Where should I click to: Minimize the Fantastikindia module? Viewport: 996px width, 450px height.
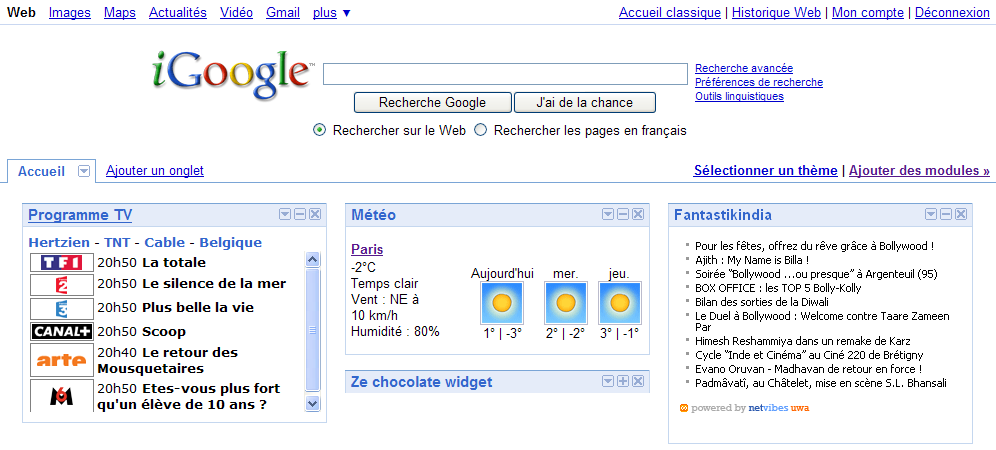[x=946, y=214]
